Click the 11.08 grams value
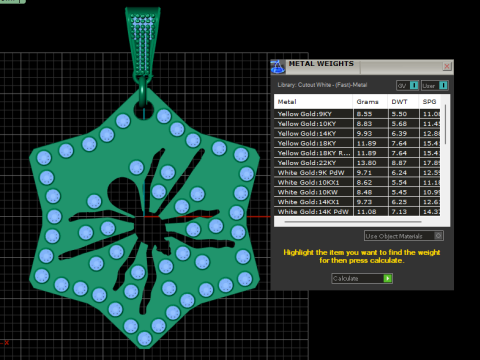The image size is (480, 360). point(366,212)
